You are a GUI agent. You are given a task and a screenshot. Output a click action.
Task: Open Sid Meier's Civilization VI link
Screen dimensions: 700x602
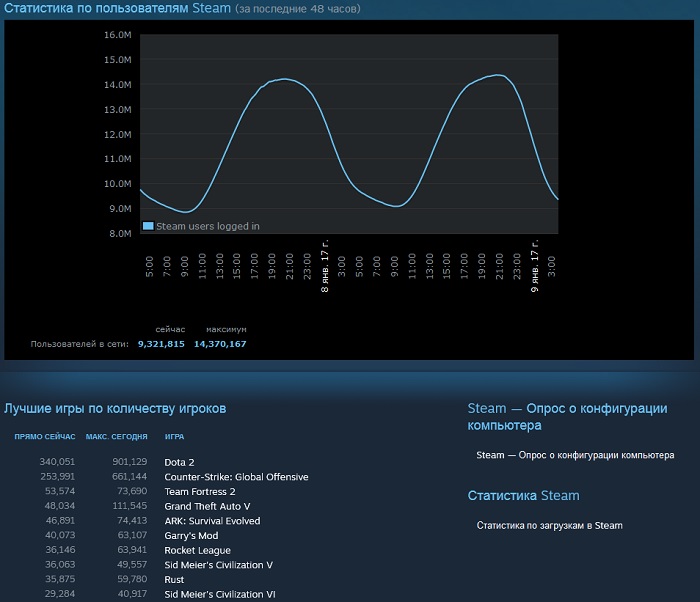point(220,595)
